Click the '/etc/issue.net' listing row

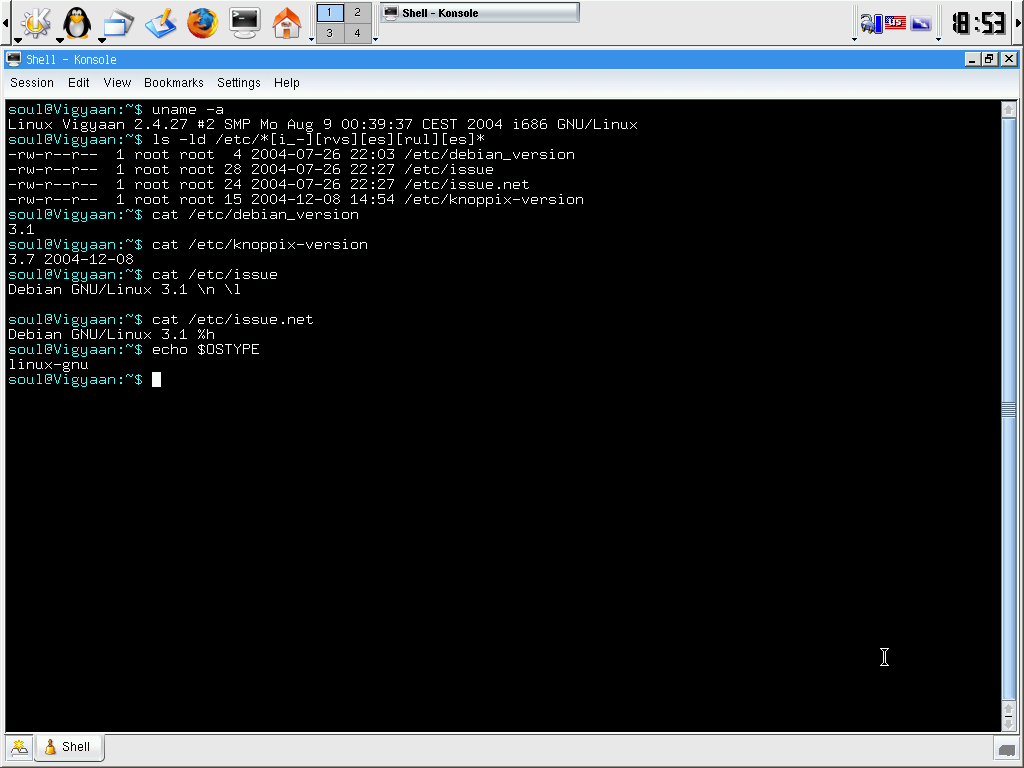pos(268,185)
